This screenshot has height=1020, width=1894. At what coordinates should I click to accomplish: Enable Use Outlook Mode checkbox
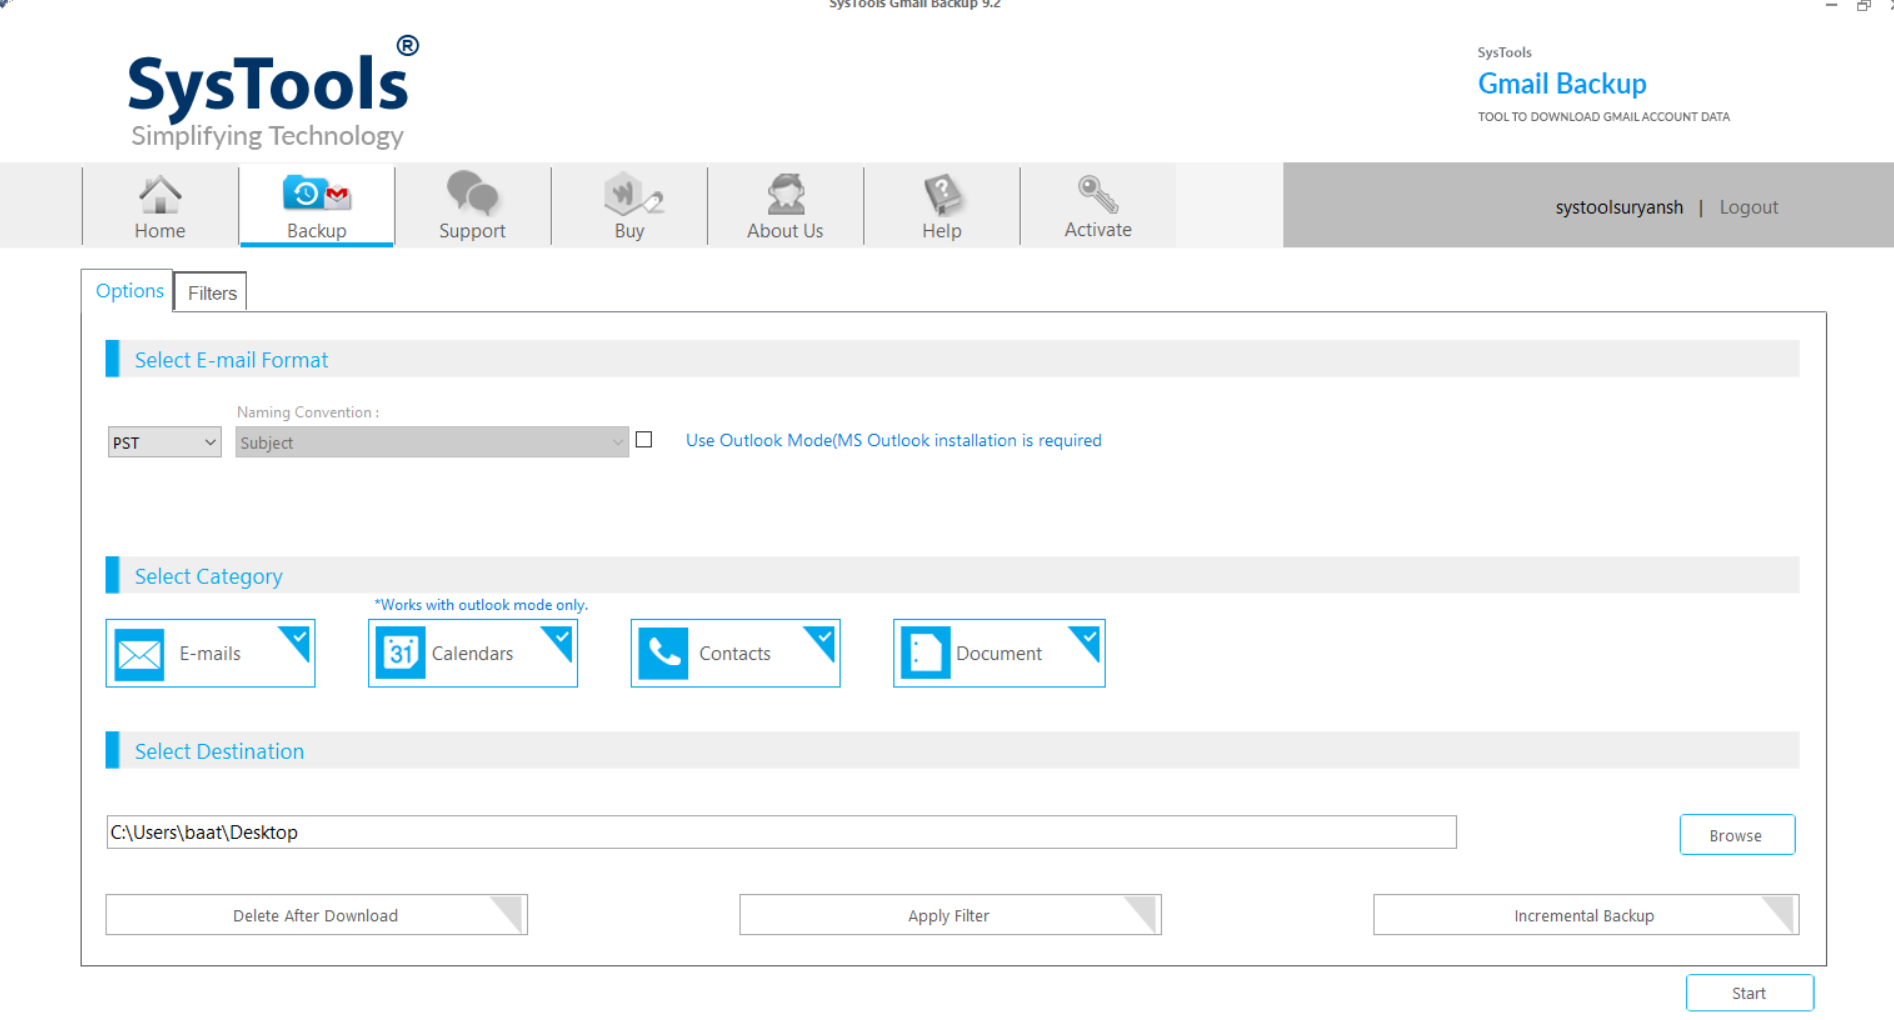click(x=644, y=439)
